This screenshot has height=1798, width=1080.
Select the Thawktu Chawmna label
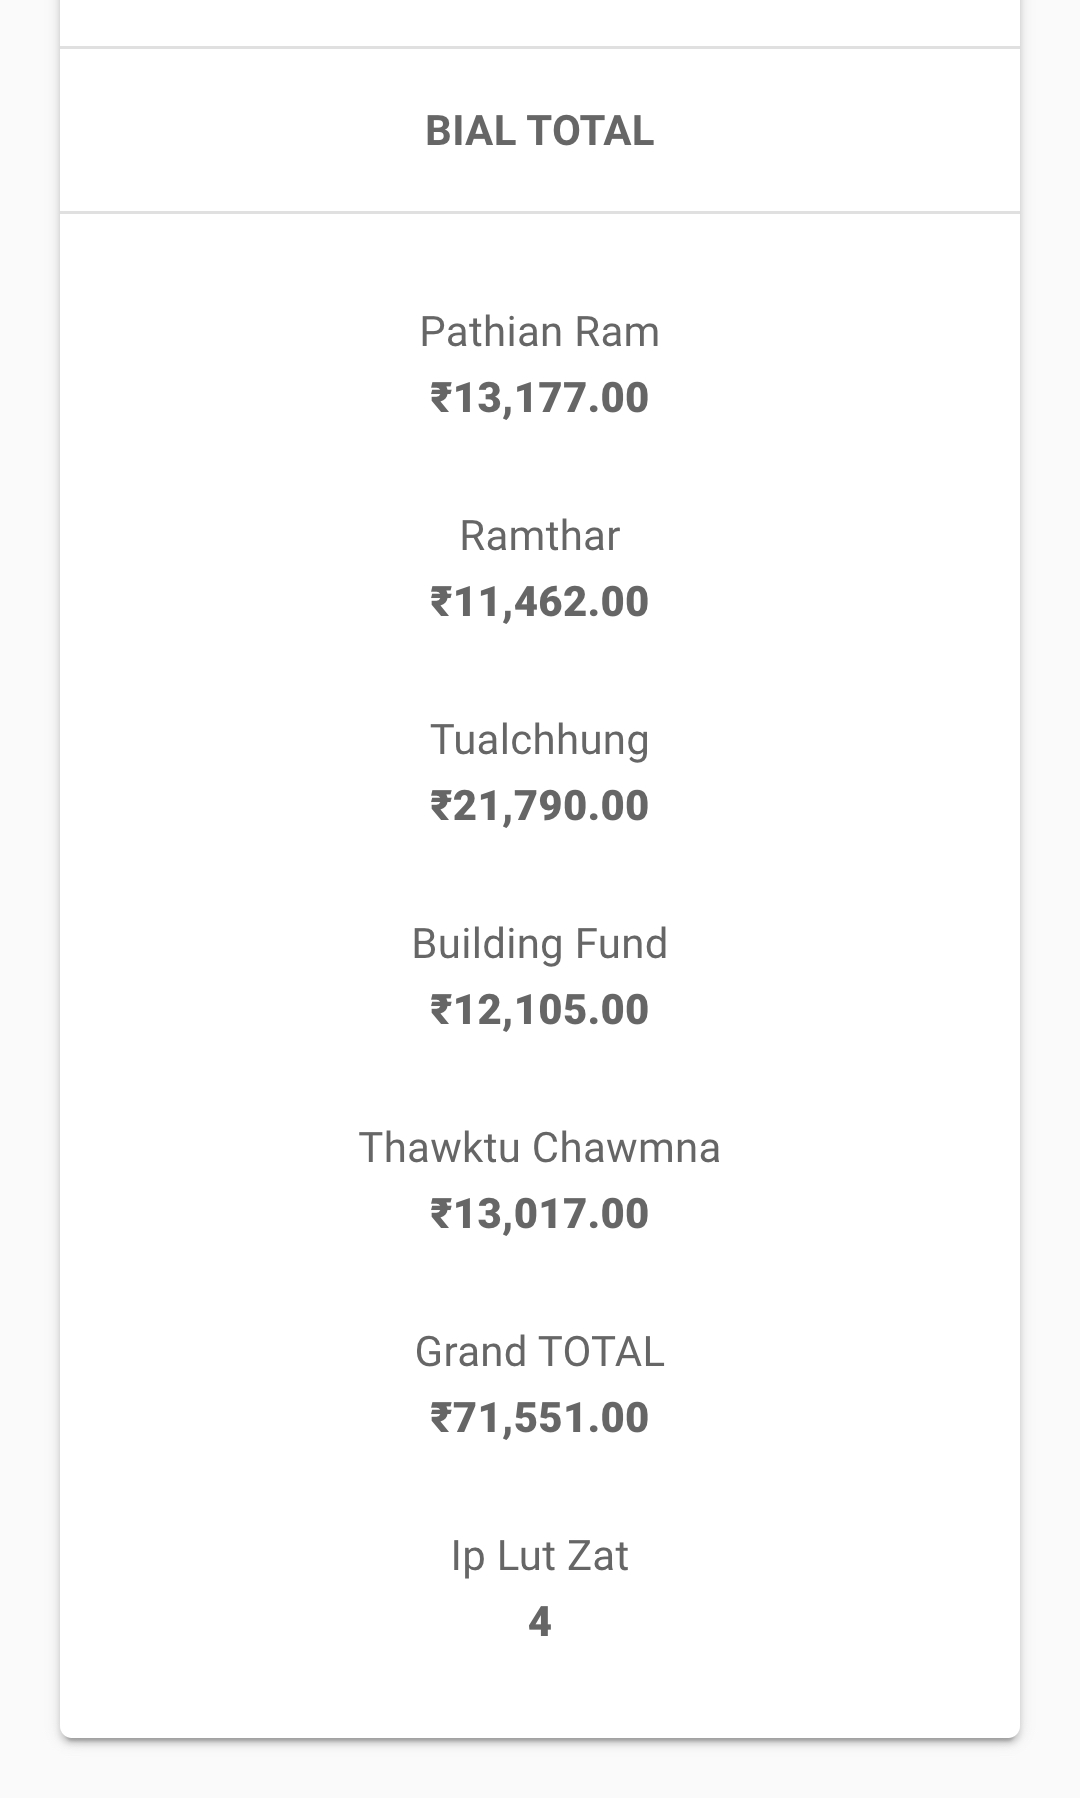540,1148
